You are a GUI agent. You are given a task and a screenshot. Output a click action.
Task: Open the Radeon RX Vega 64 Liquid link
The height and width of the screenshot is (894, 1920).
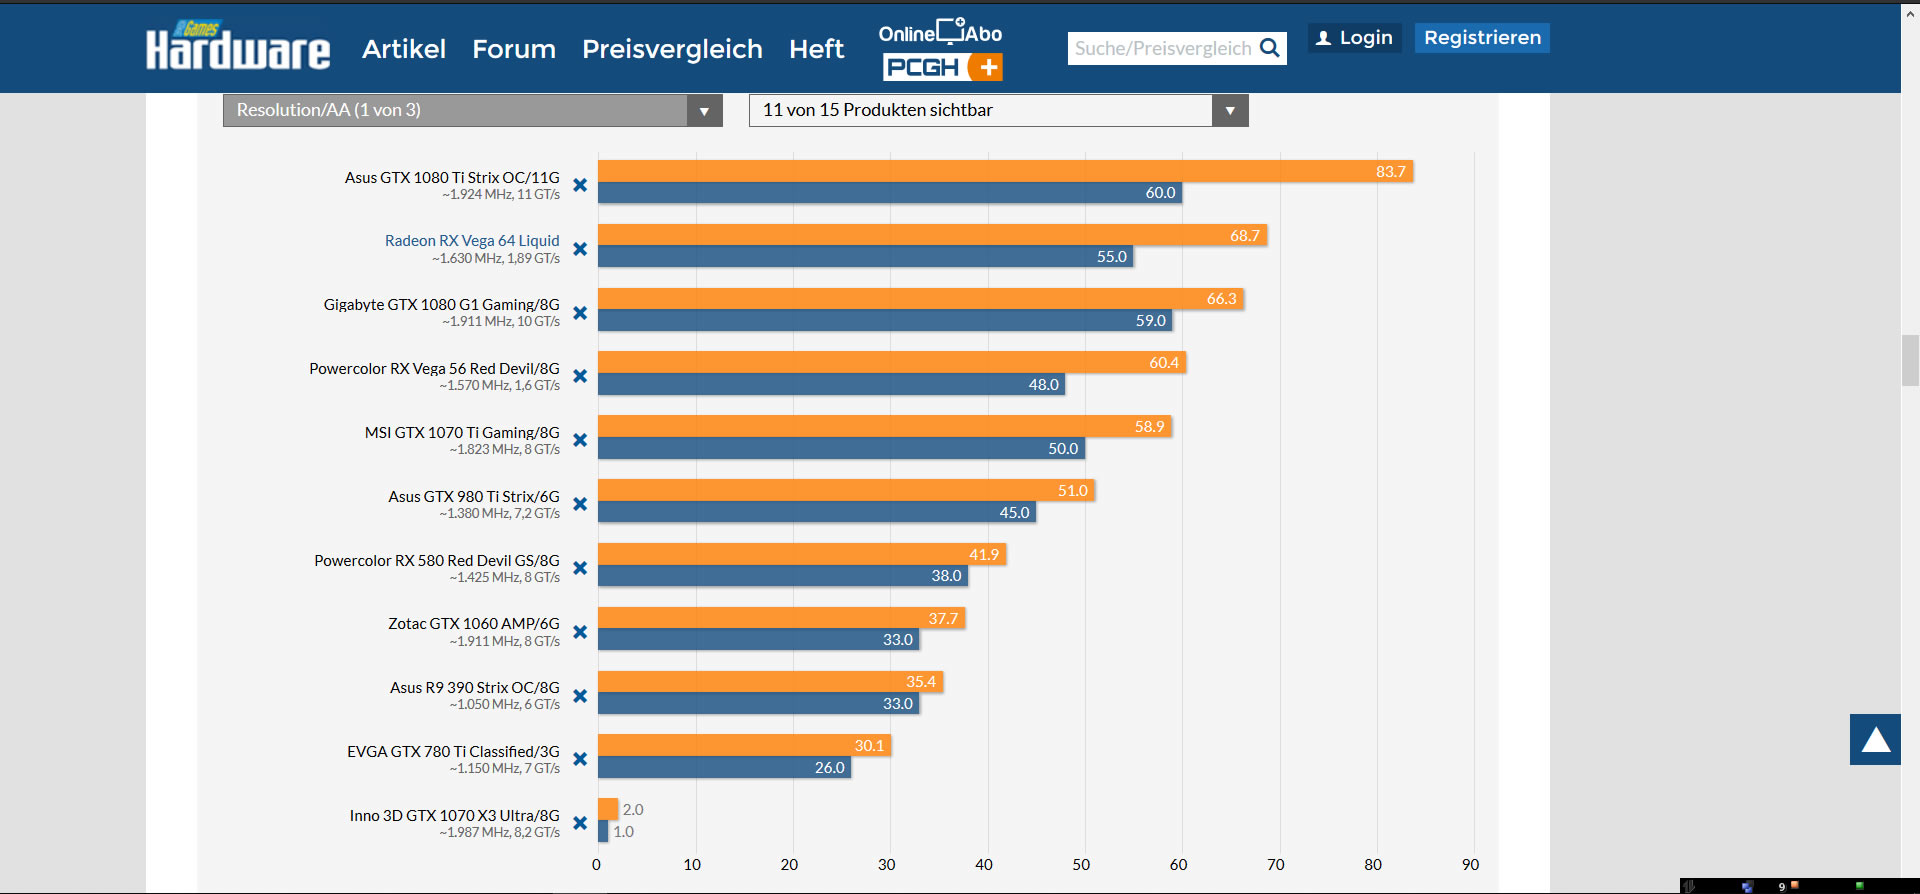472,241
